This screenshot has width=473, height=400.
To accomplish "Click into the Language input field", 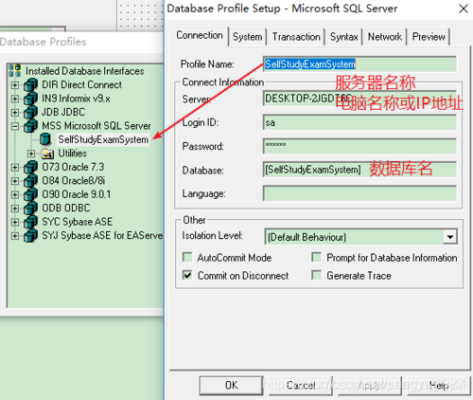I will (x=360, y=193).
